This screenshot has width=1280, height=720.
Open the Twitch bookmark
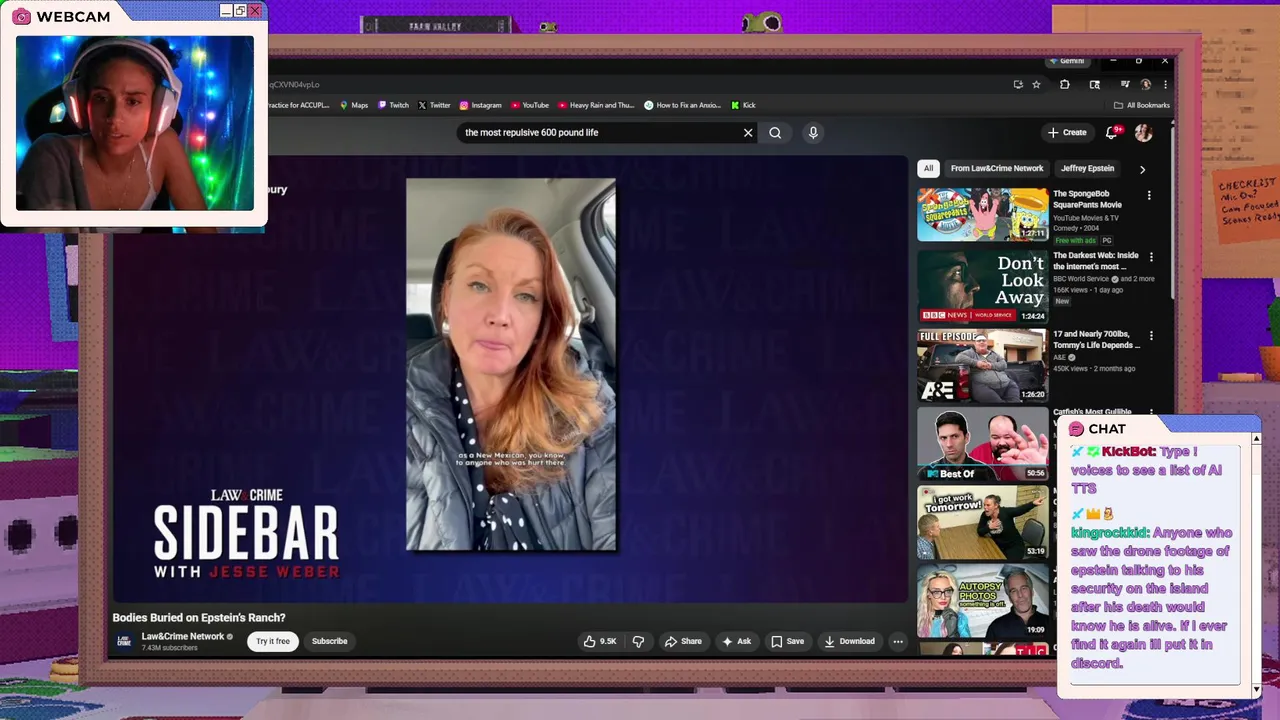point(393,105)
